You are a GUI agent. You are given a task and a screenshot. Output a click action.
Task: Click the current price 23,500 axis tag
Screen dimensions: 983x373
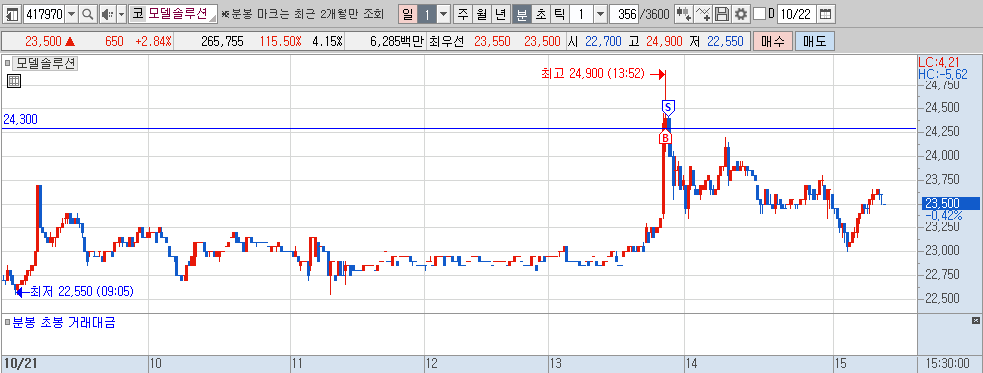coord(950,203)
